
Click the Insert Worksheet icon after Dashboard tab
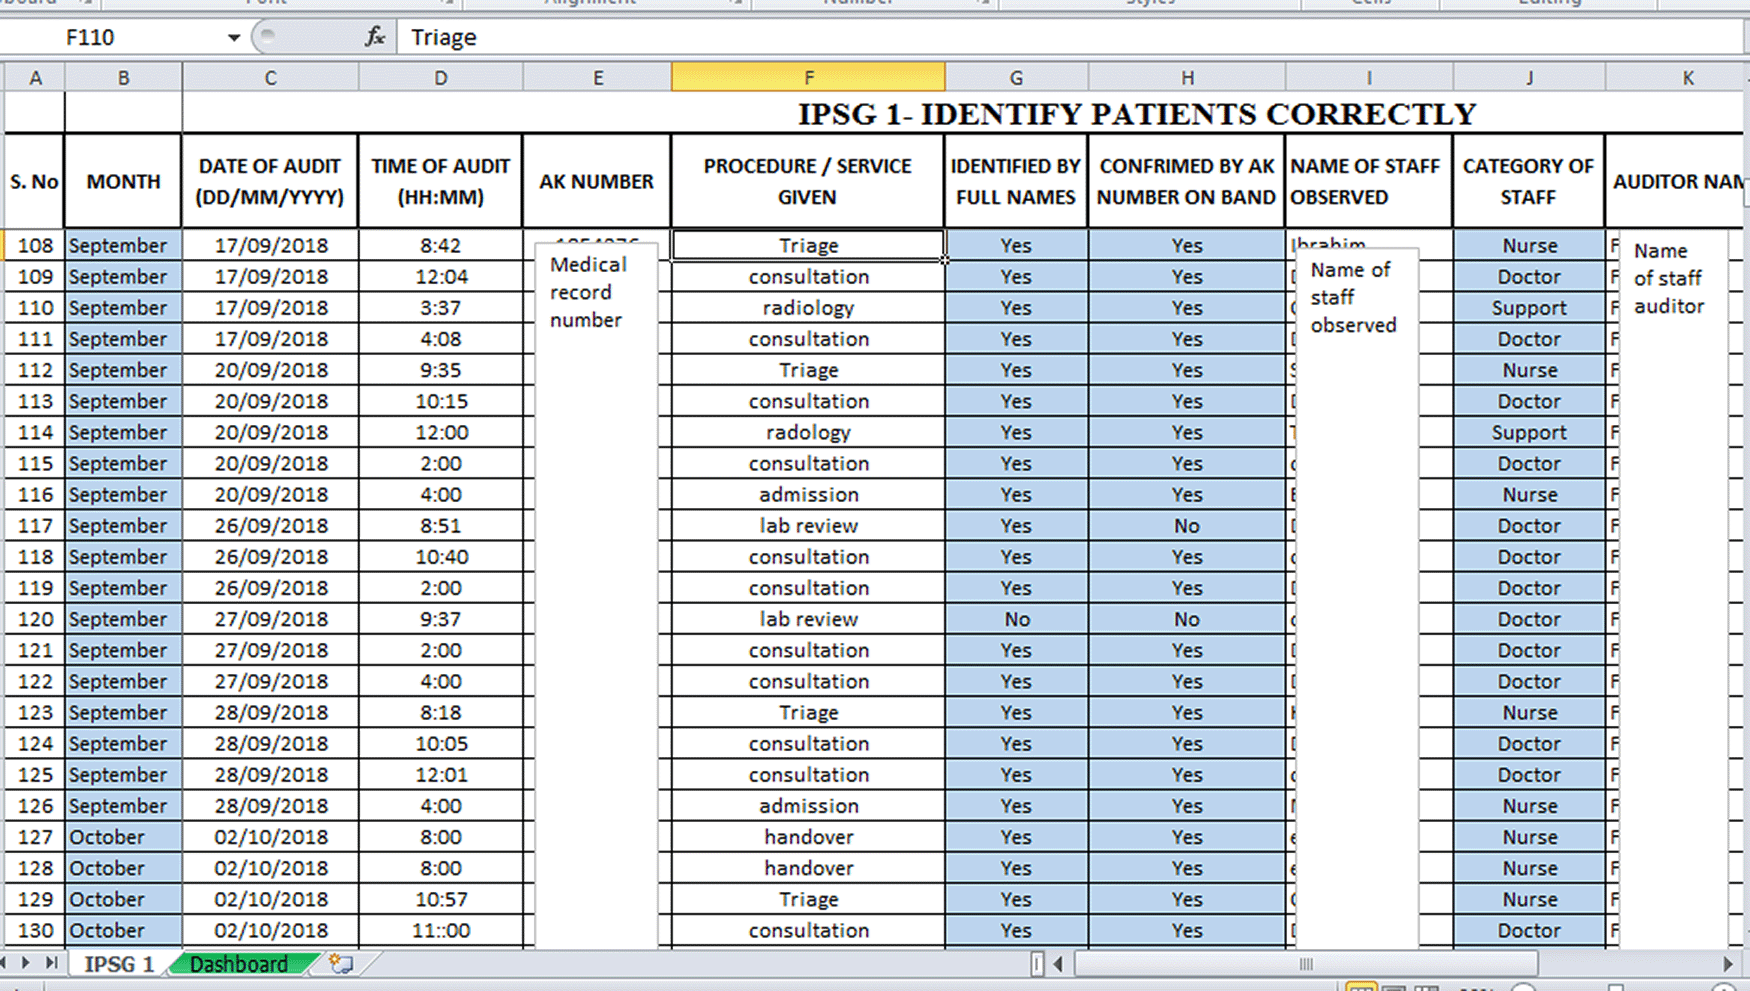341,963
